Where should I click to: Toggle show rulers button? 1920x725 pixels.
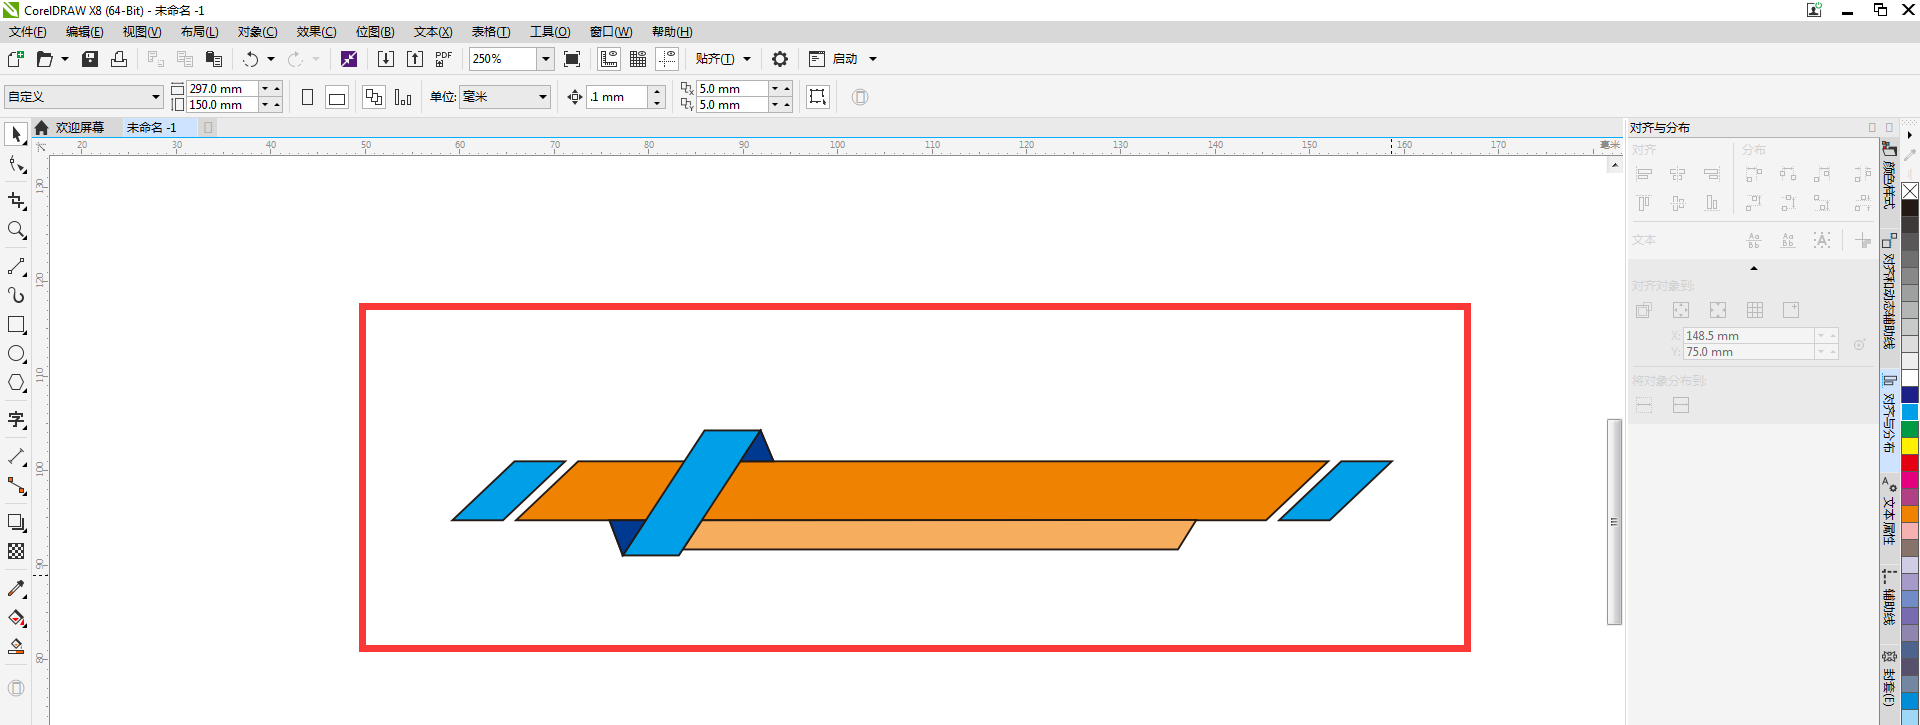point(609,59)
